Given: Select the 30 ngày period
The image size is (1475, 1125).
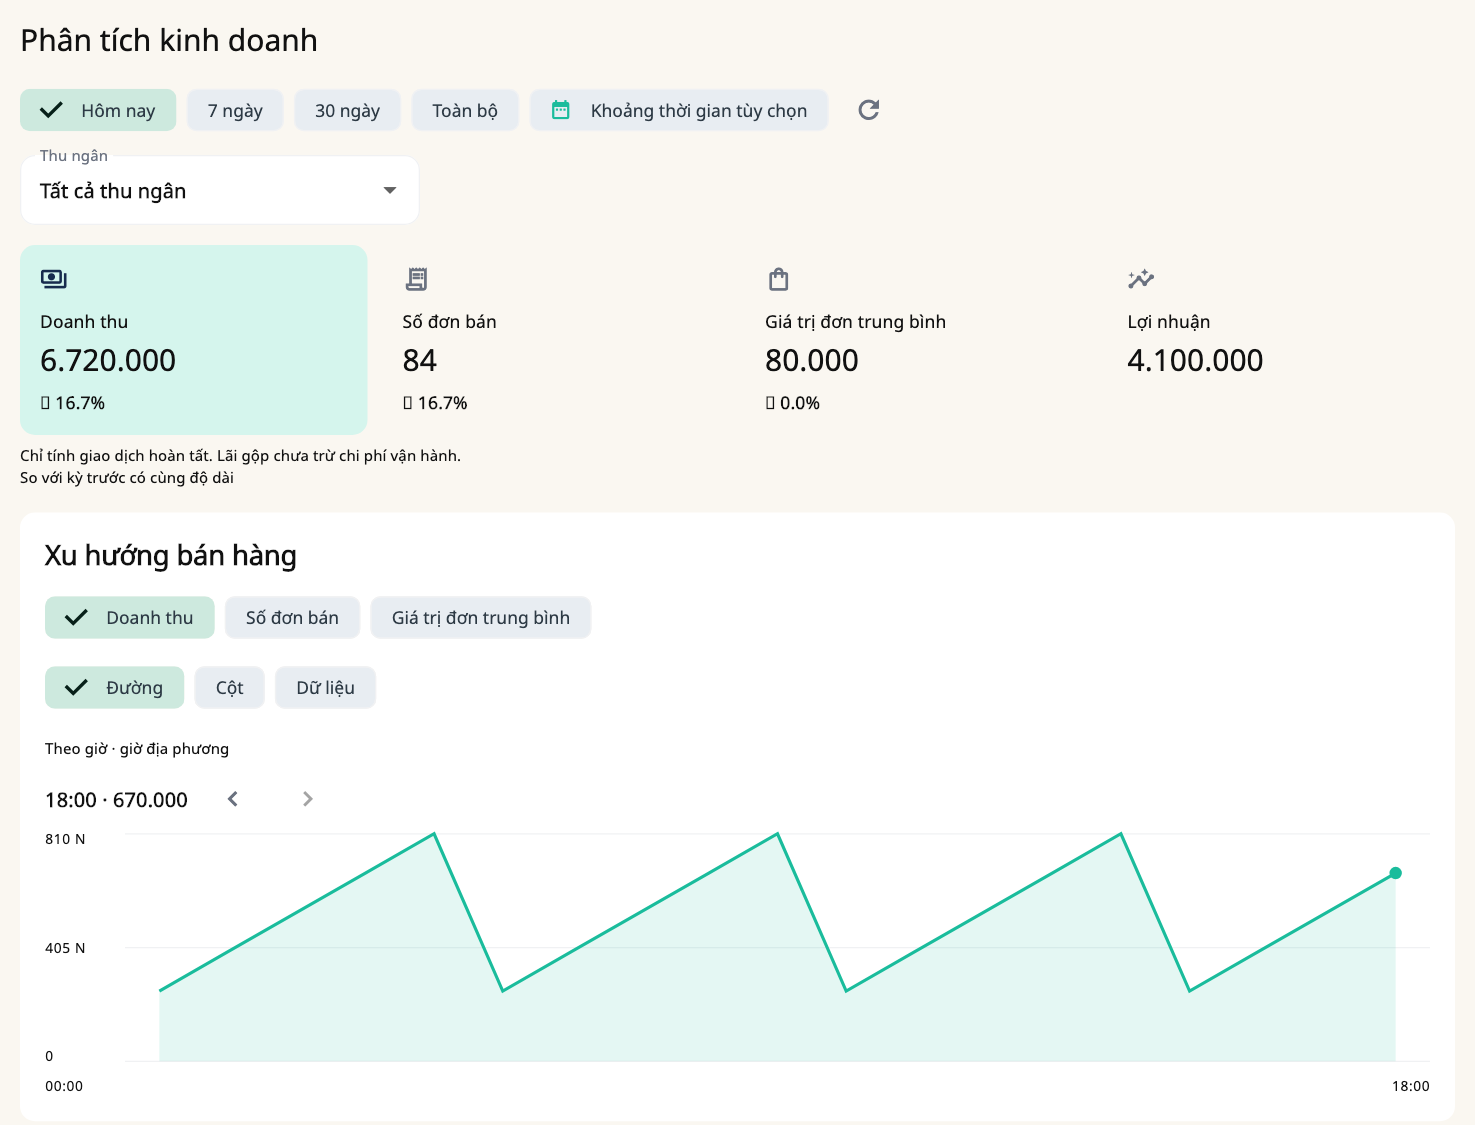Looking at the screenshot, I should tap(347, 110).
